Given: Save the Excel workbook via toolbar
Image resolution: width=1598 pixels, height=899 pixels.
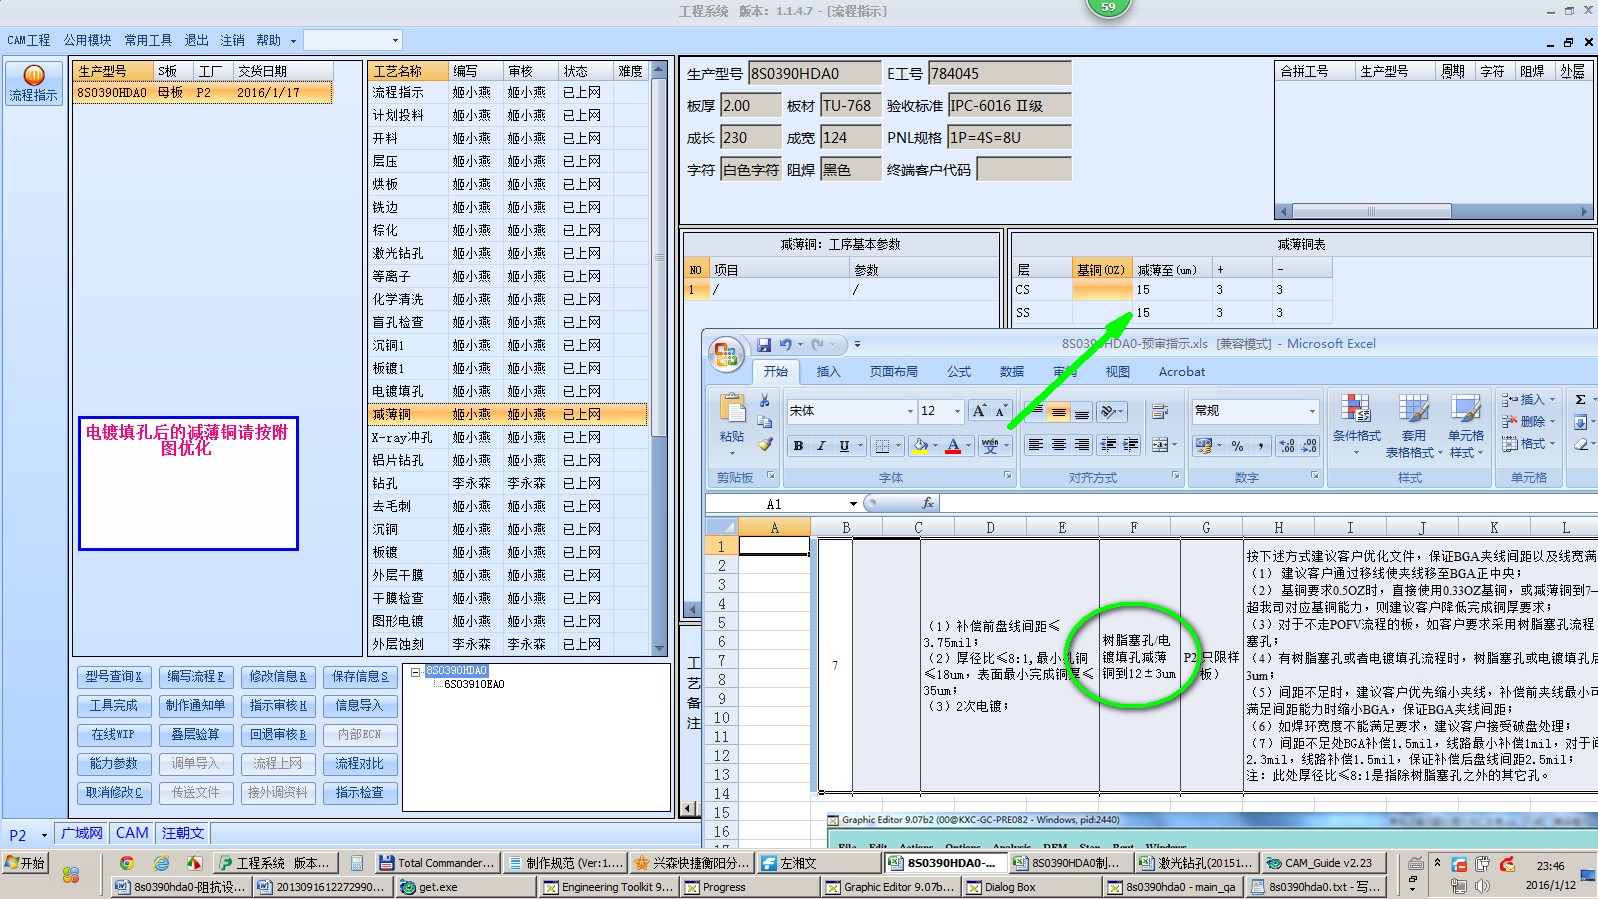Looking at the screenshot, I should click(x=764, y=345).
